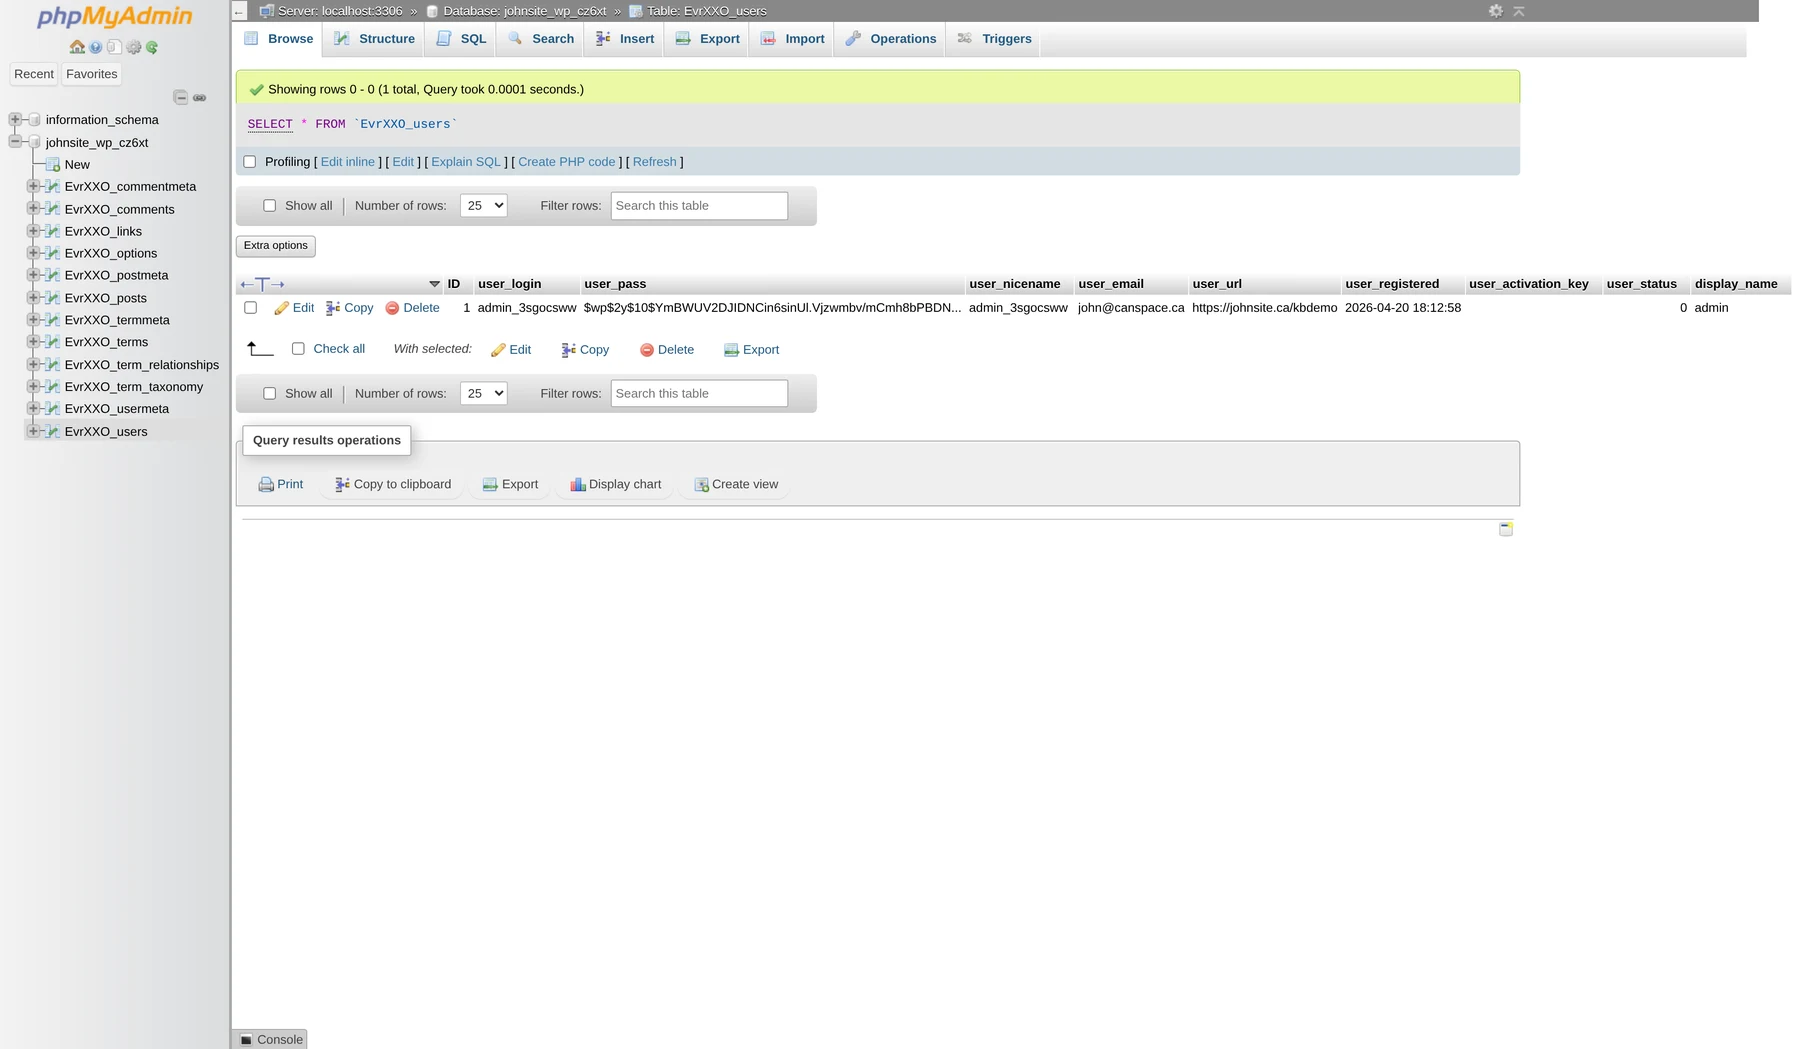
Task: Sort by the user_email column header
Action: click(x=1111, y=284)
